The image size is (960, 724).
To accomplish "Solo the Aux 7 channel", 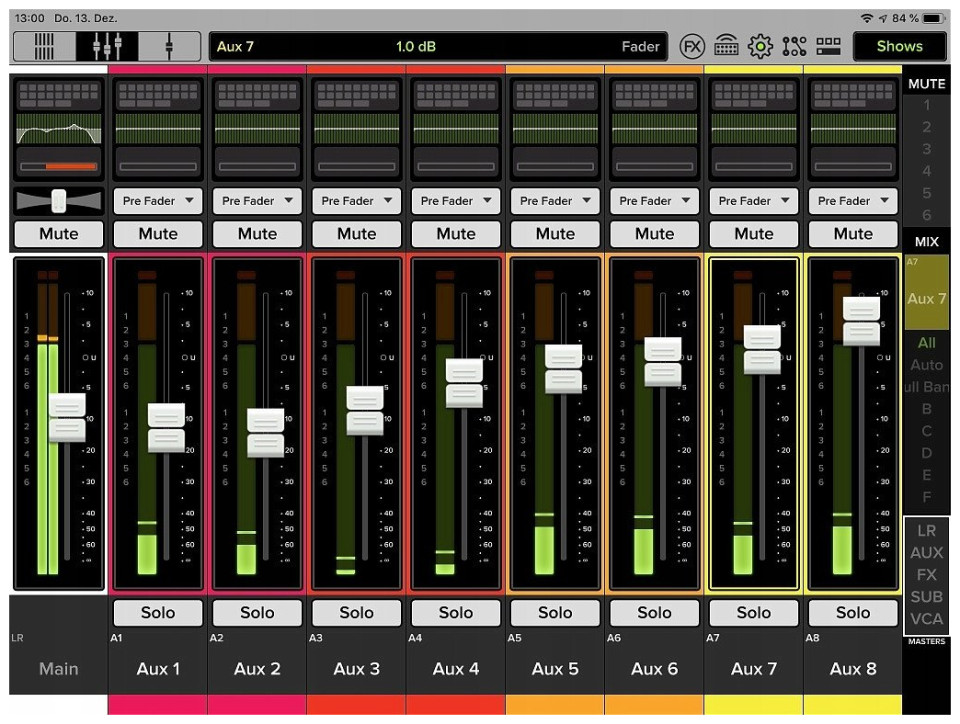I will click(754, 612).
